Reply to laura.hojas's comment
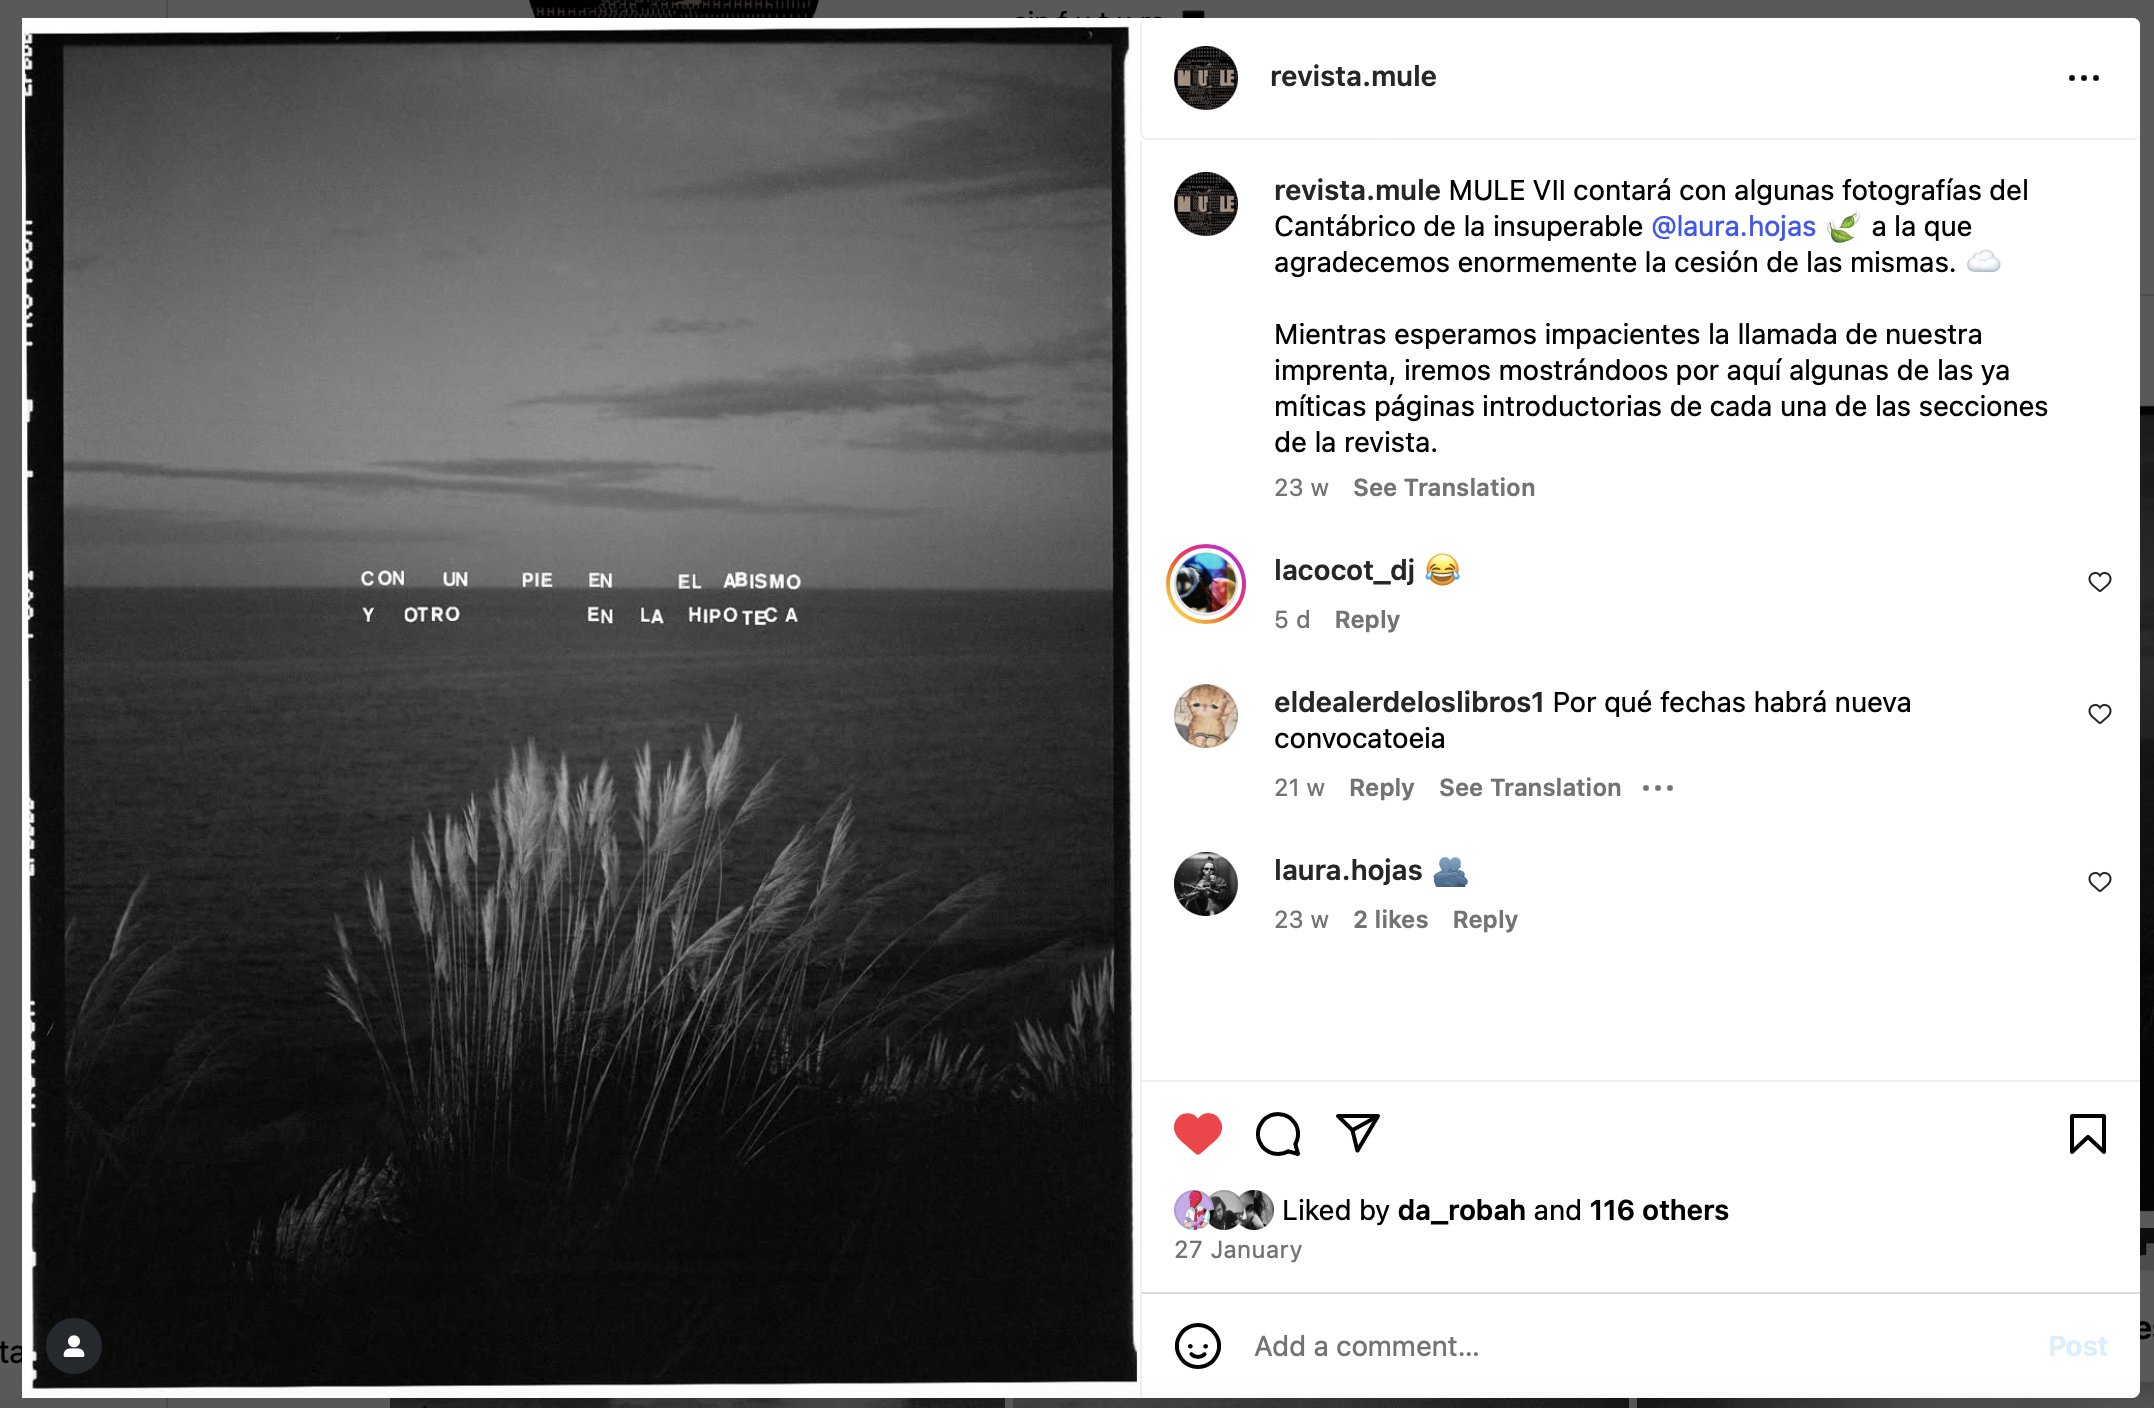Screen dimensions: 2154x1408 pyautogui.click(x=1484, y=920)
